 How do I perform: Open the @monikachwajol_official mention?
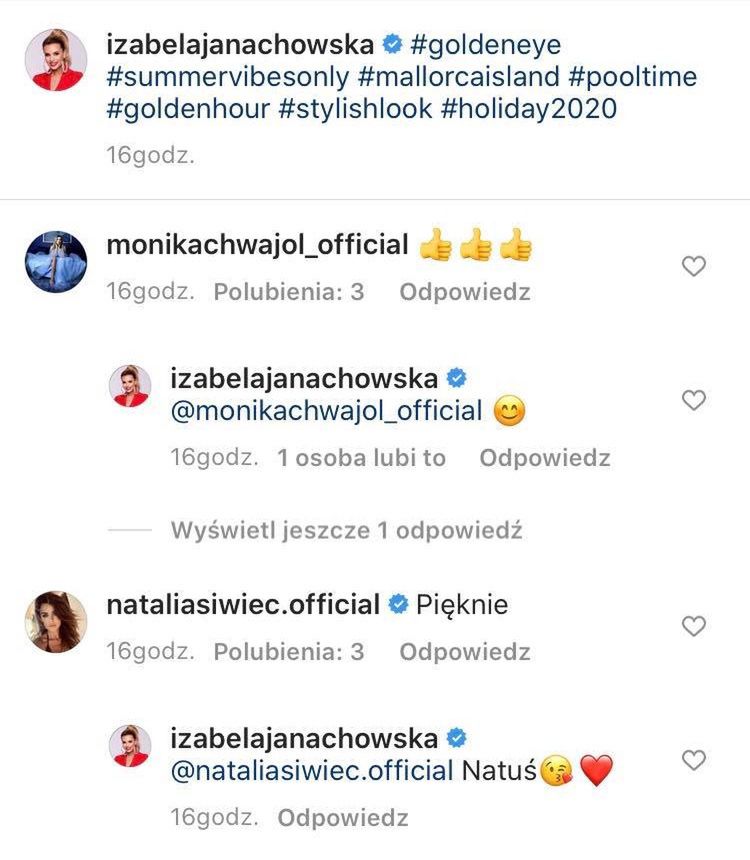pyautogui.click(x=326, y=411)
